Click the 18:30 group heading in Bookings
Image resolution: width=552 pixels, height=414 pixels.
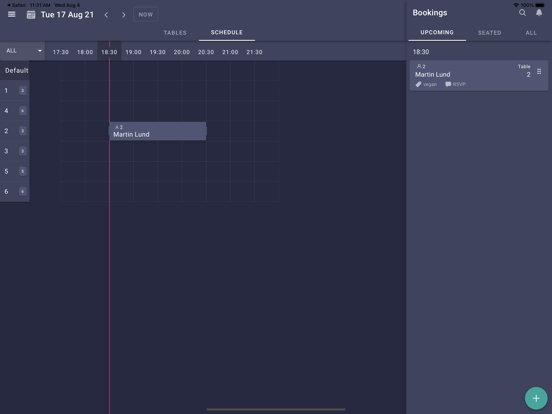pyautogui.click(x=421, y=52)
